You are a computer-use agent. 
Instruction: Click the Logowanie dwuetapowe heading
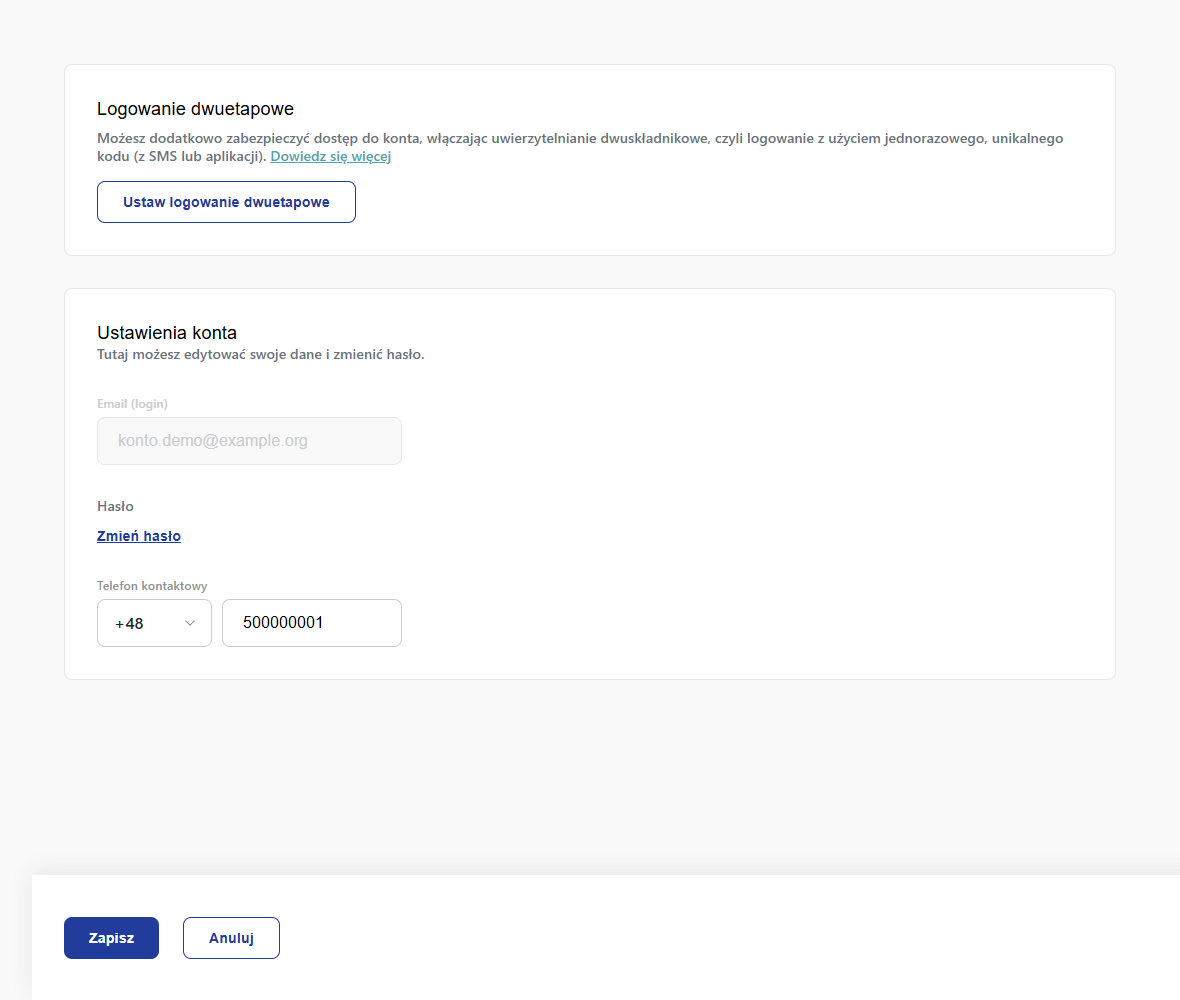[x=196, y=109]
